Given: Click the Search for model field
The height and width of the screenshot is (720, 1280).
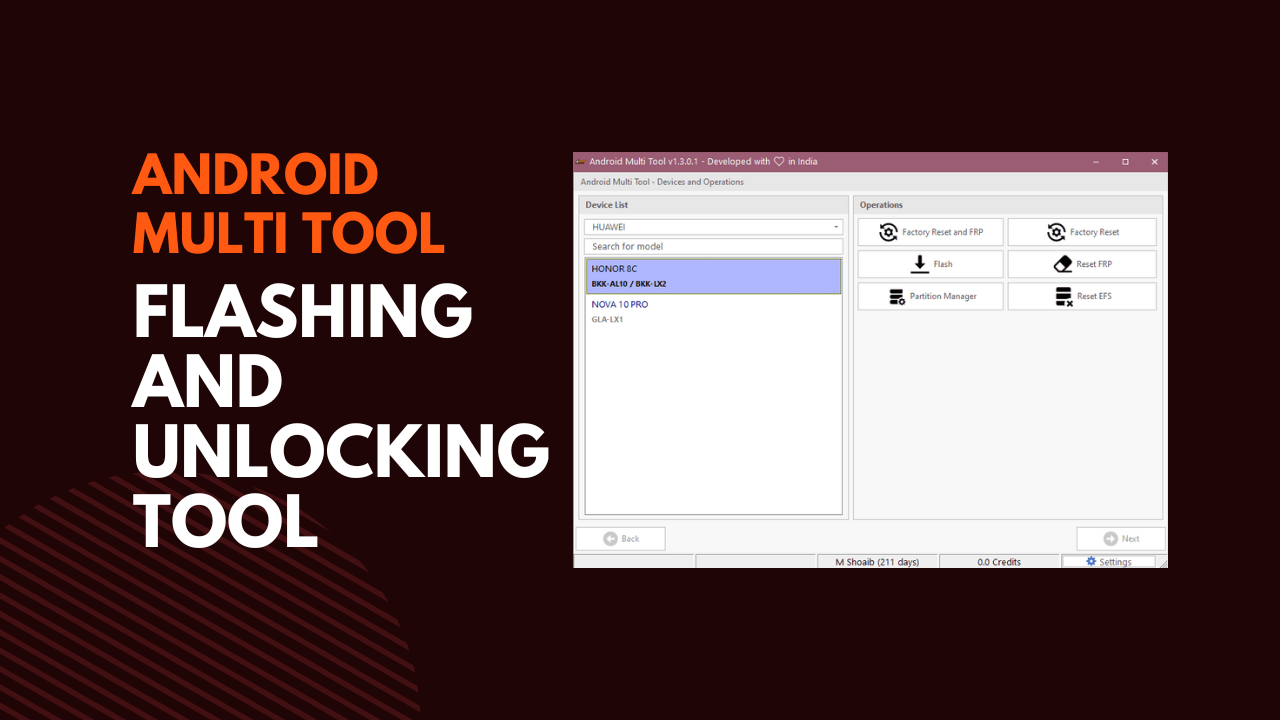Looking at the screenshot, I should [x=713, y=246].
